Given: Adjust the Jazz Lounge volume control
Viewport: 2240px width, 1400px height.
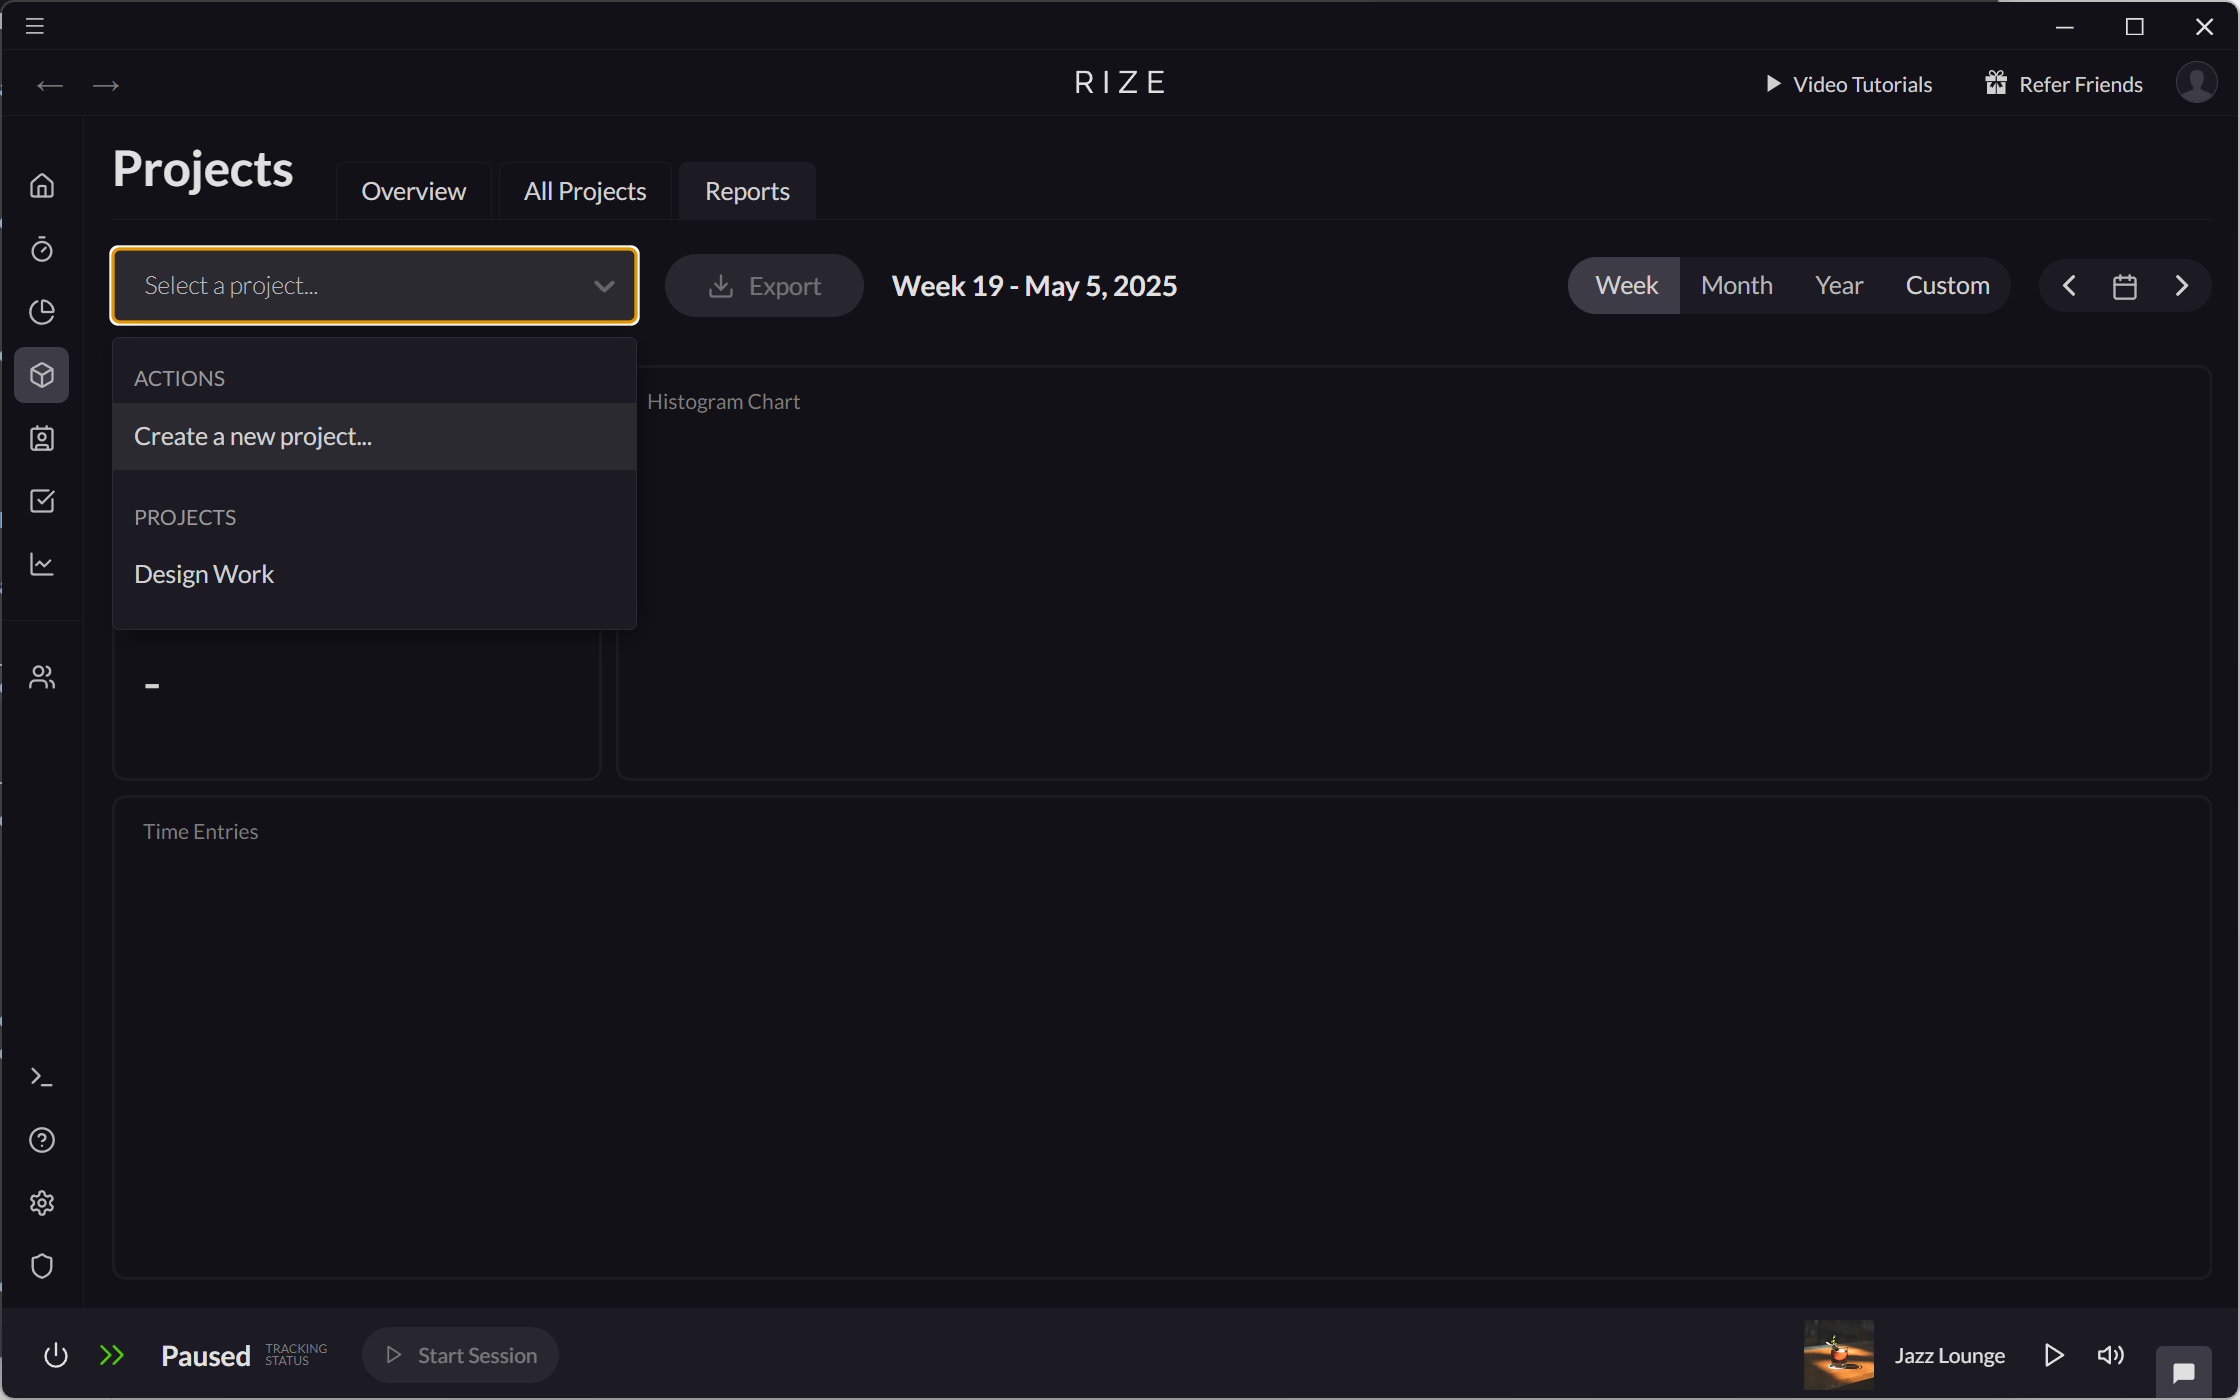Looking at the screenshot, I should point(2111,1355).
